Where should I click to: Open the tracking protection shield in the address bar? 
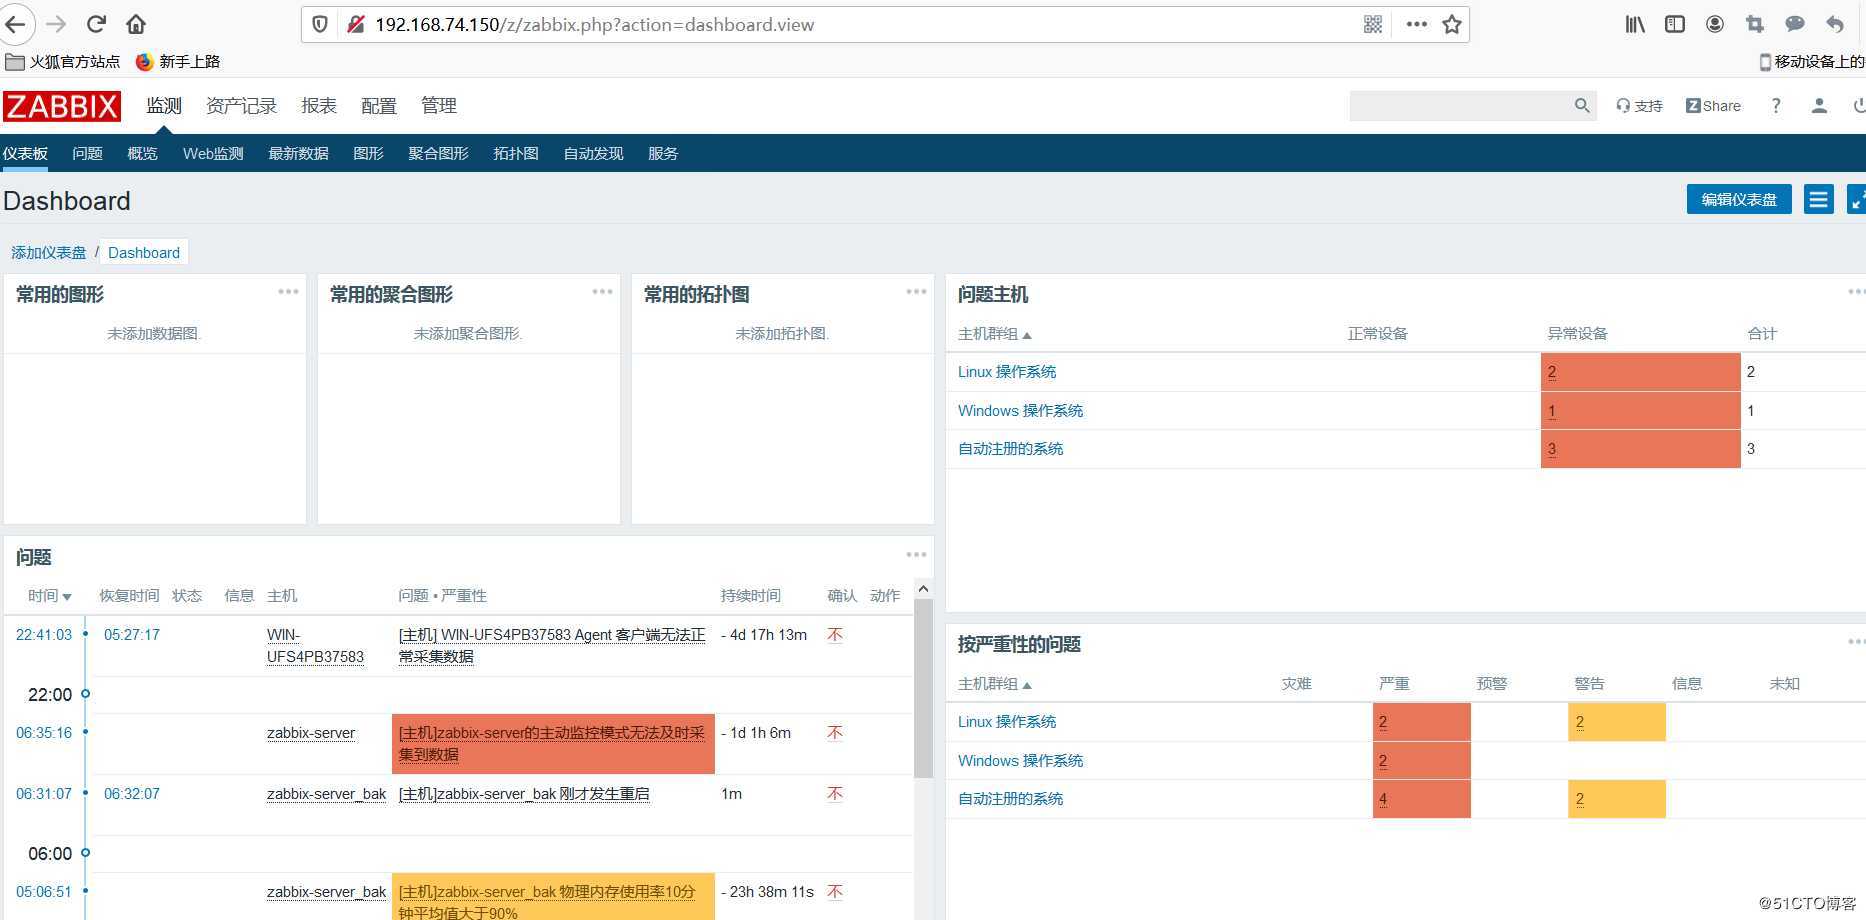point(320,24)
